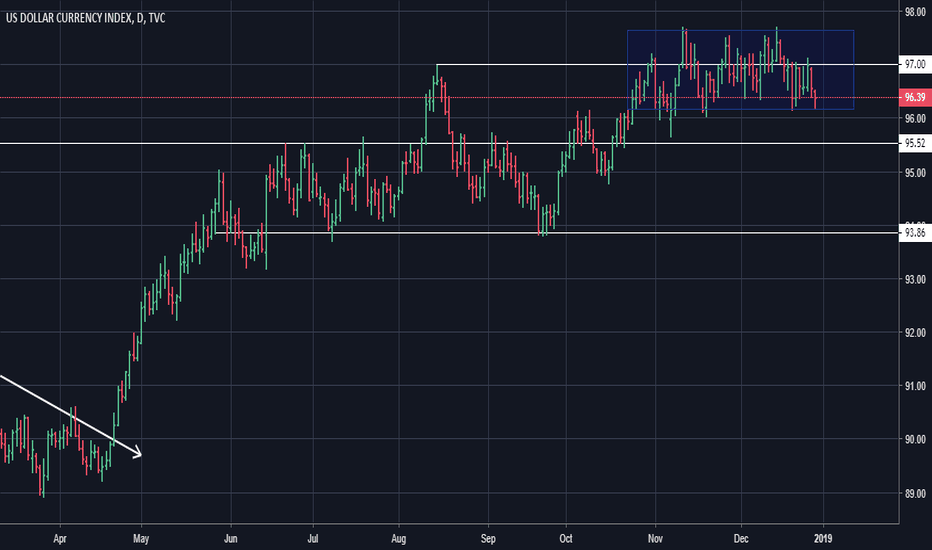Click the Nov label on time axis
932x550 pixels.
[655, 539]
